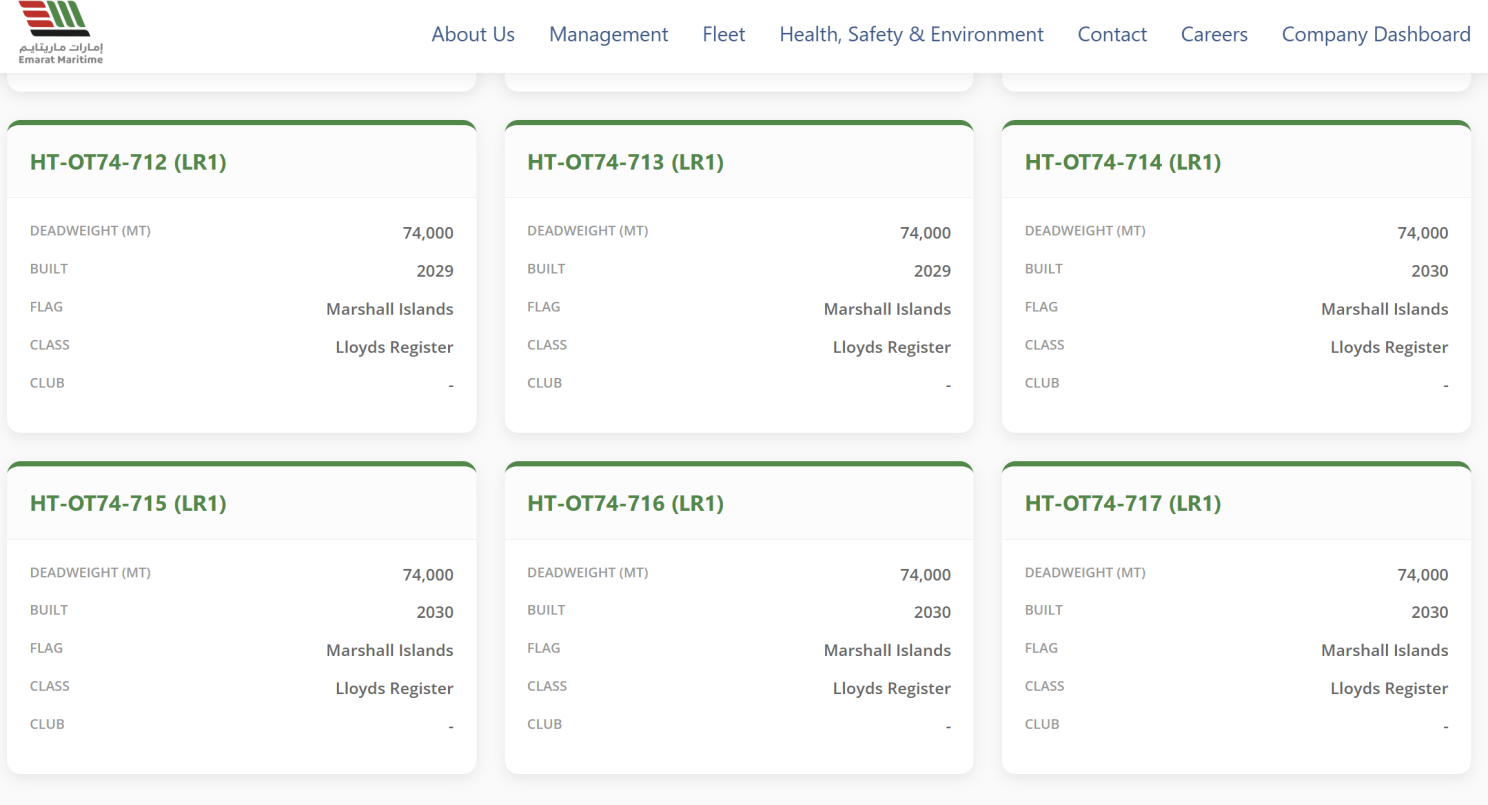Screen dimensions: 1488x805
Task: Click the CLUB label on HT-OT74-715 card
Action: click(47, 724)
